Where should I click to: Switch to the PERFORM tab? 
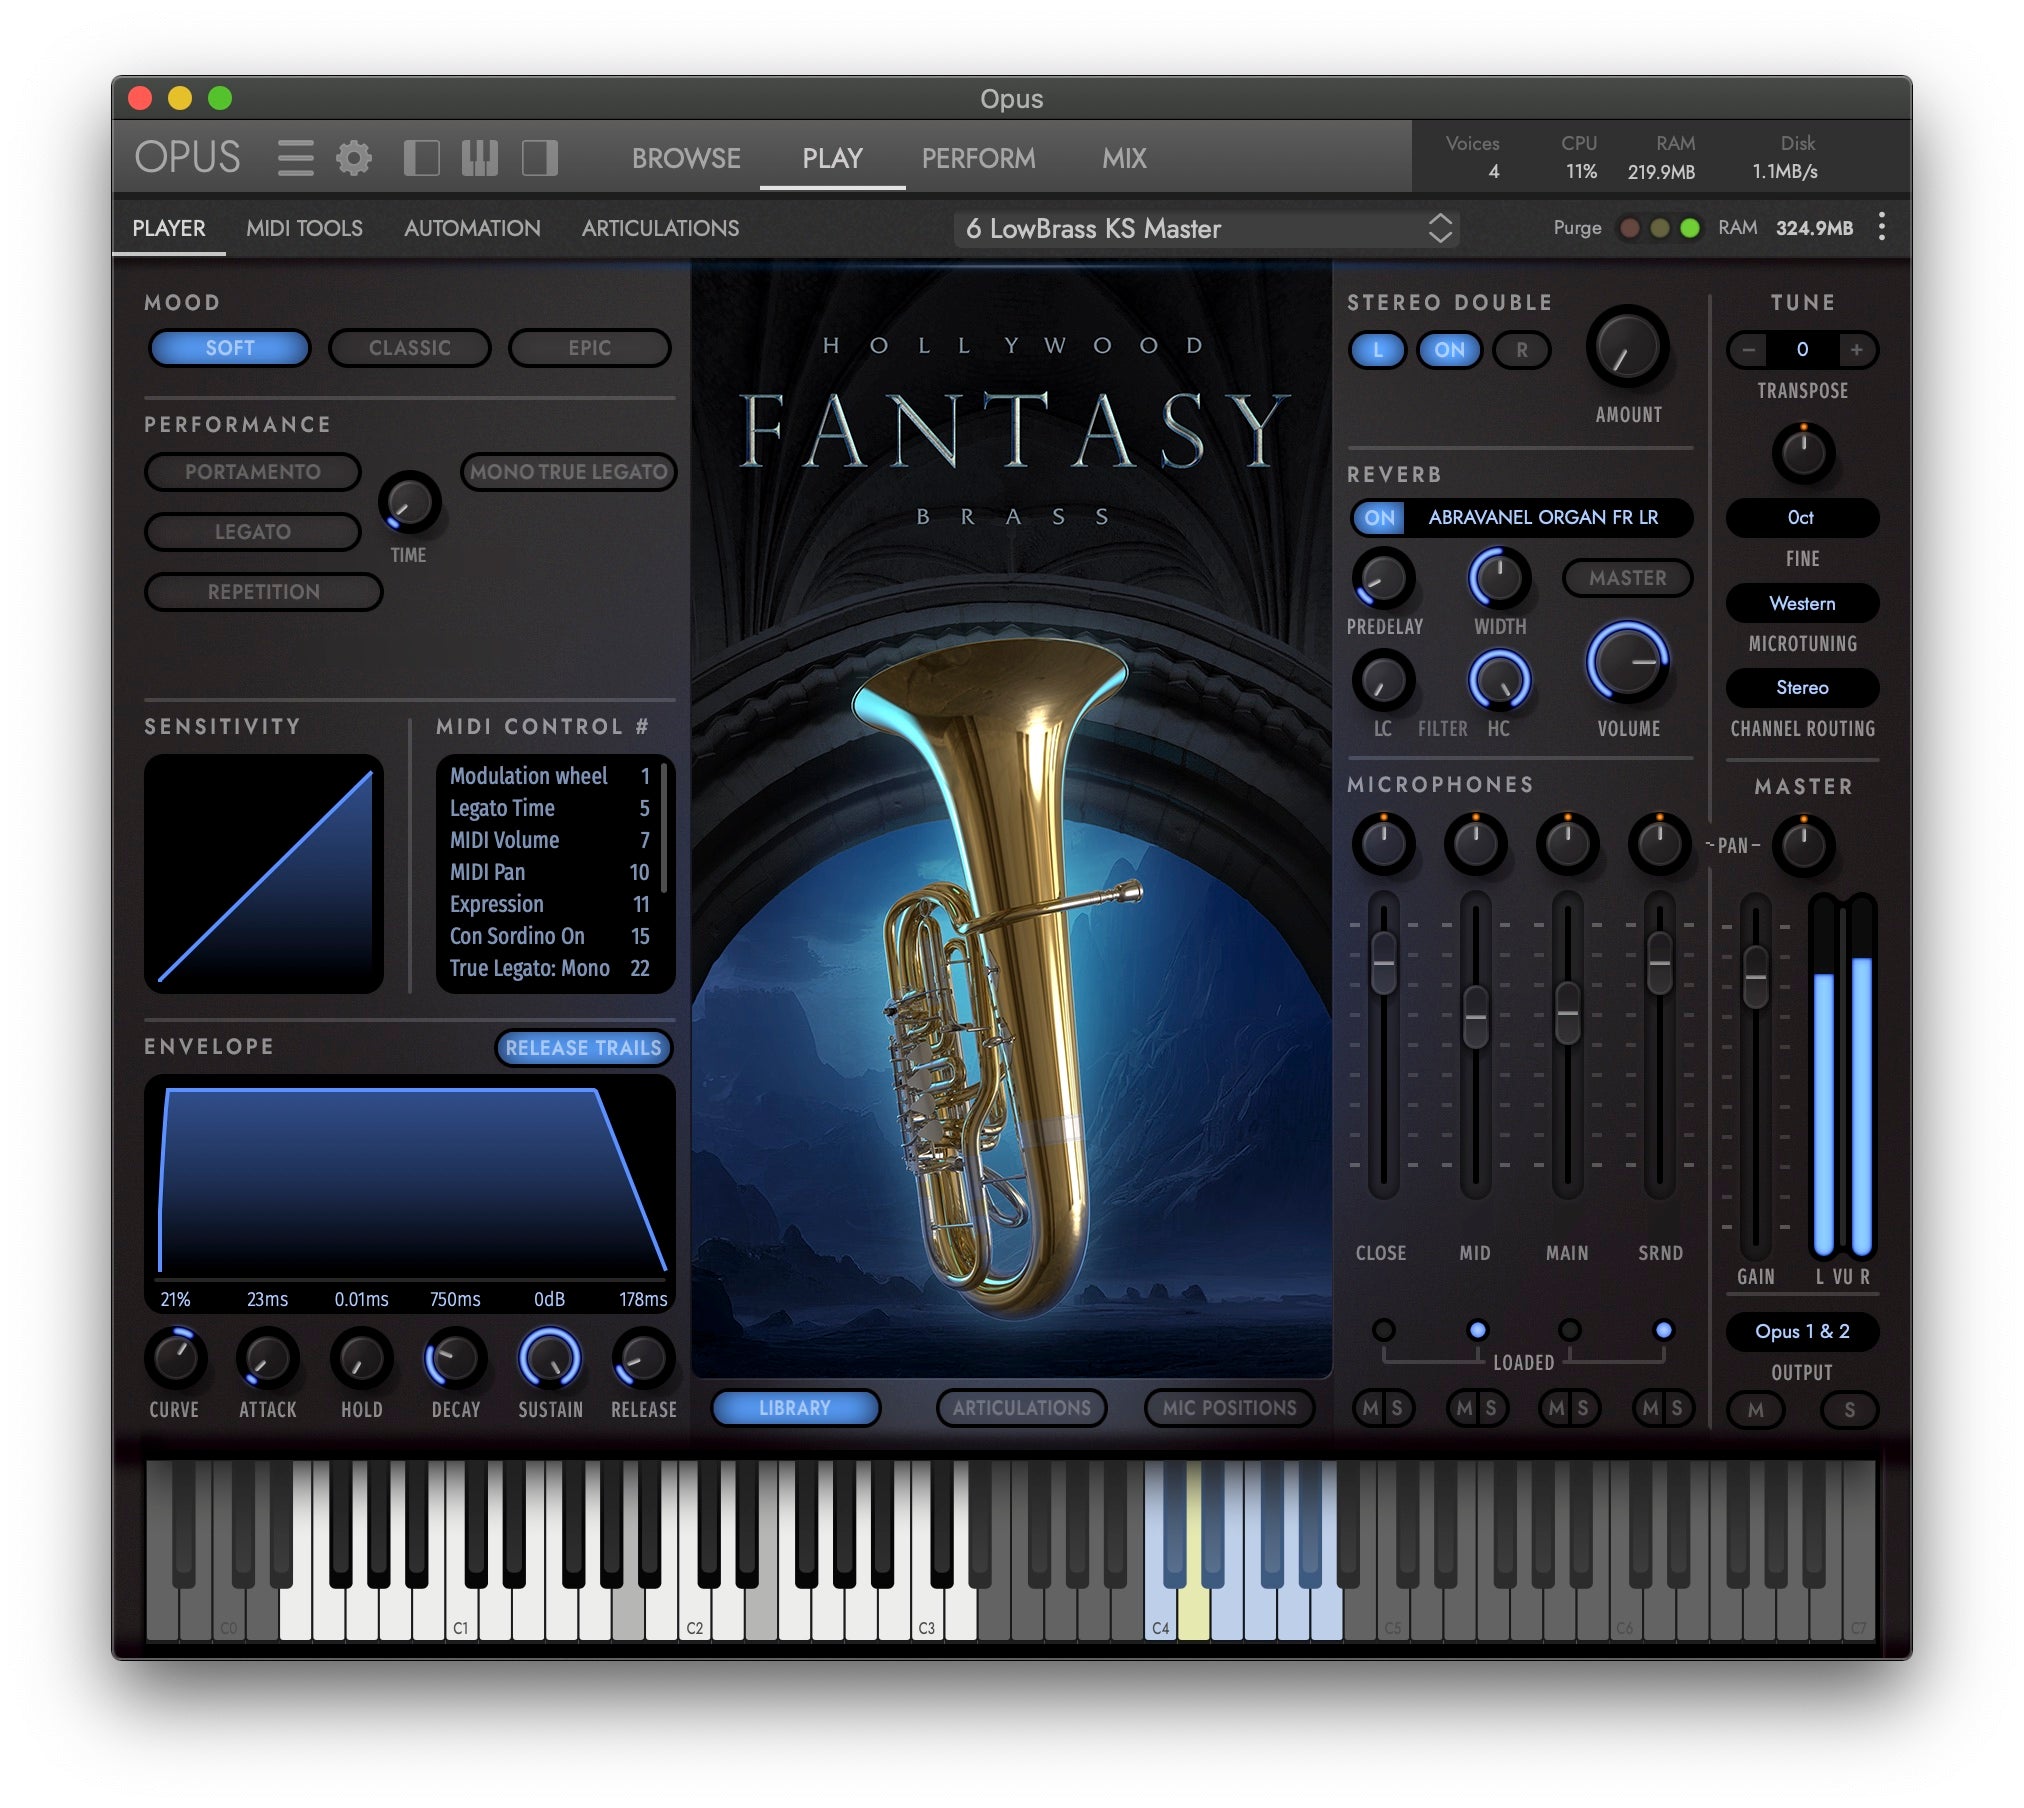[978, 158]
